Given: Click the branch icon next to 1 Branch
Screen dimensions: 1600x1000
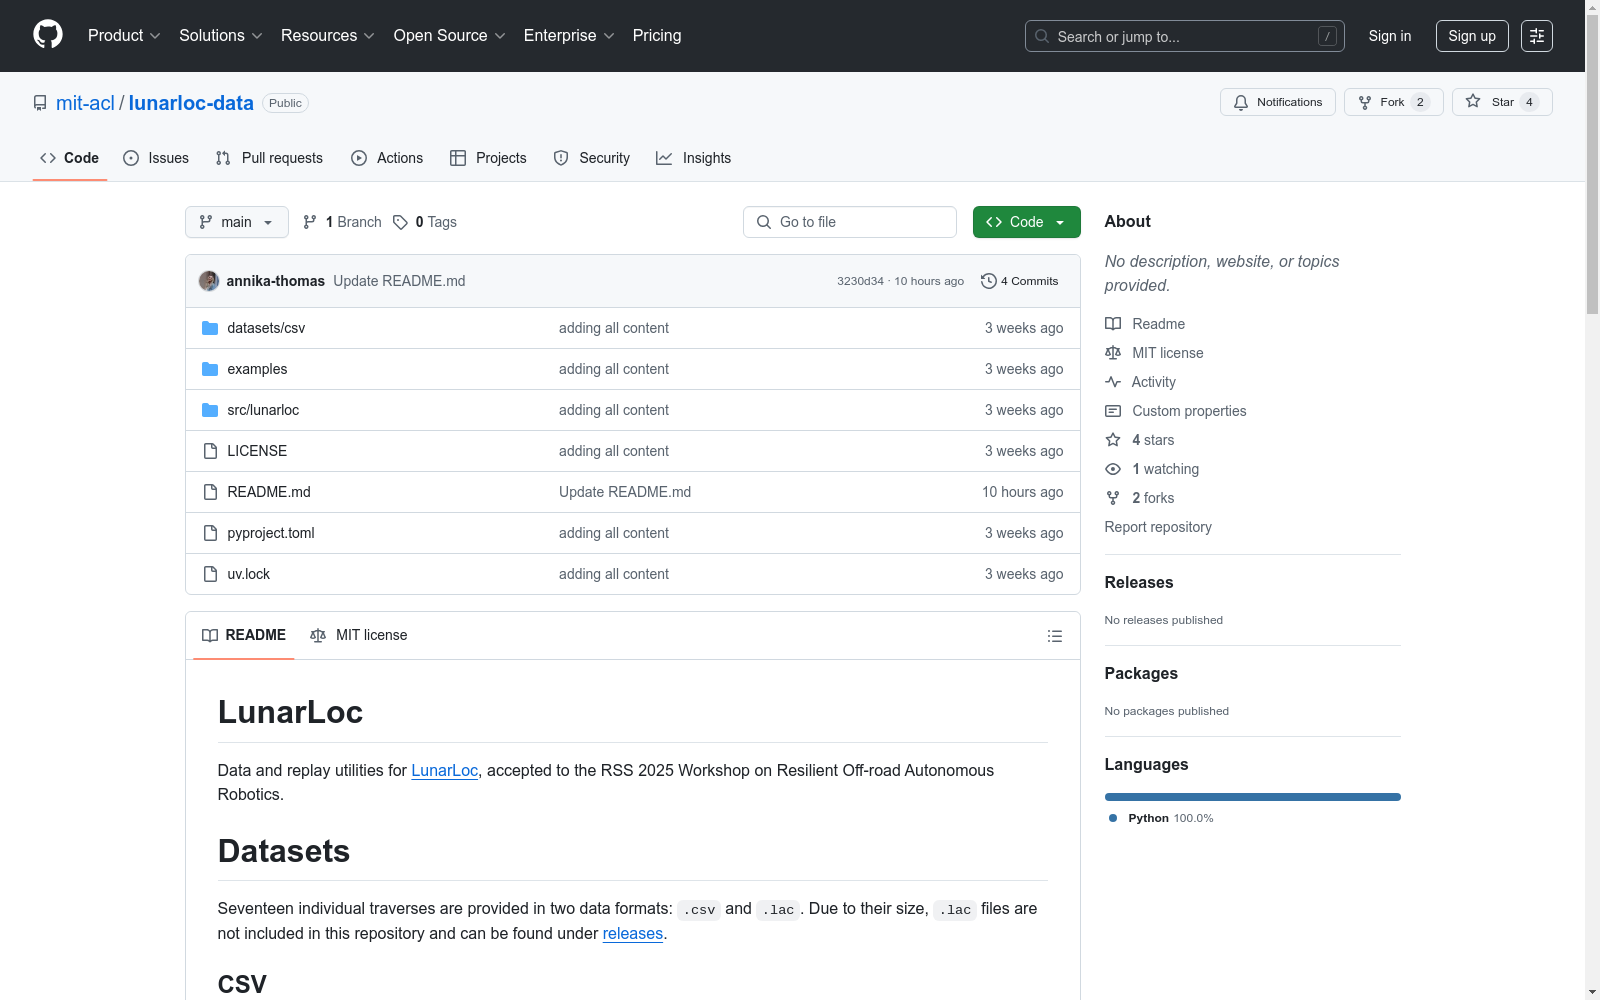Looking at the screenshot, I should click(x=310, y=222).
